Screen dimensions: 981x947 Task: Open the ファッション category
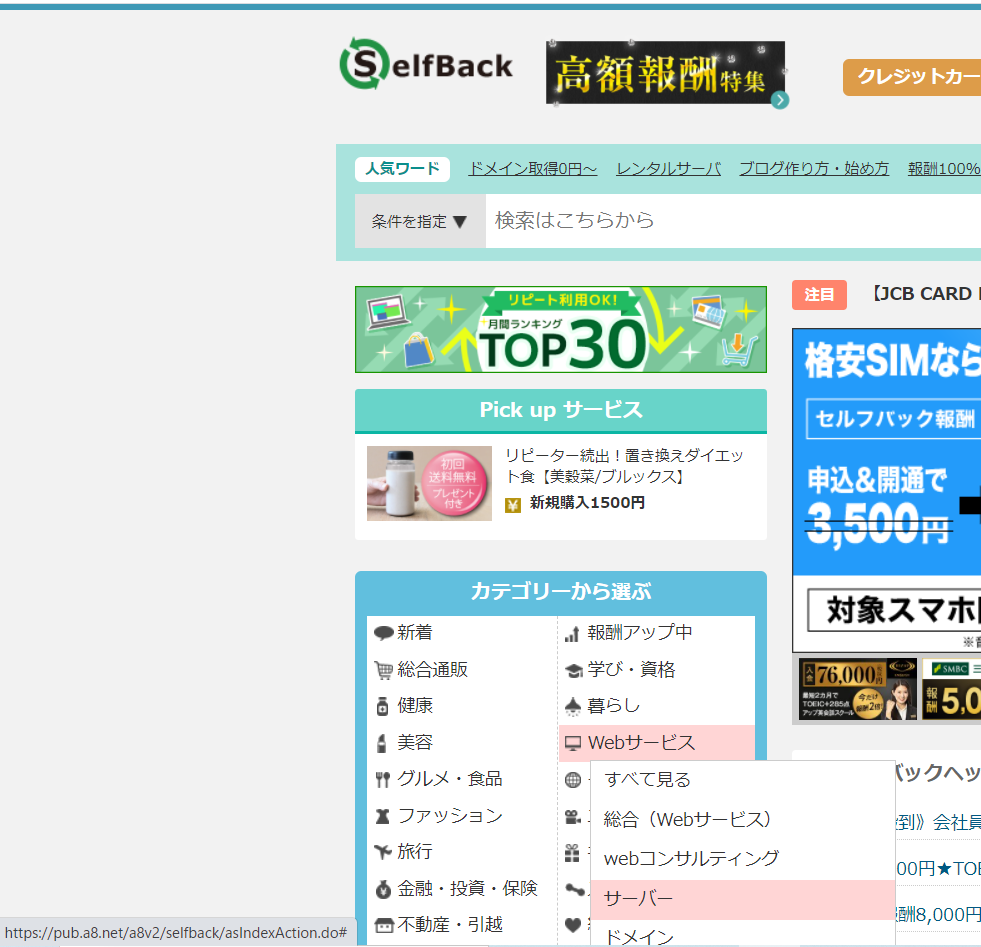coord(450,816)
